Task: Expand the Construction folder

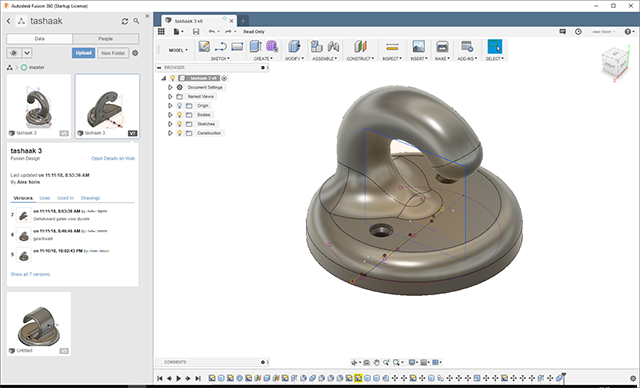Action: [x=170, y=133]
